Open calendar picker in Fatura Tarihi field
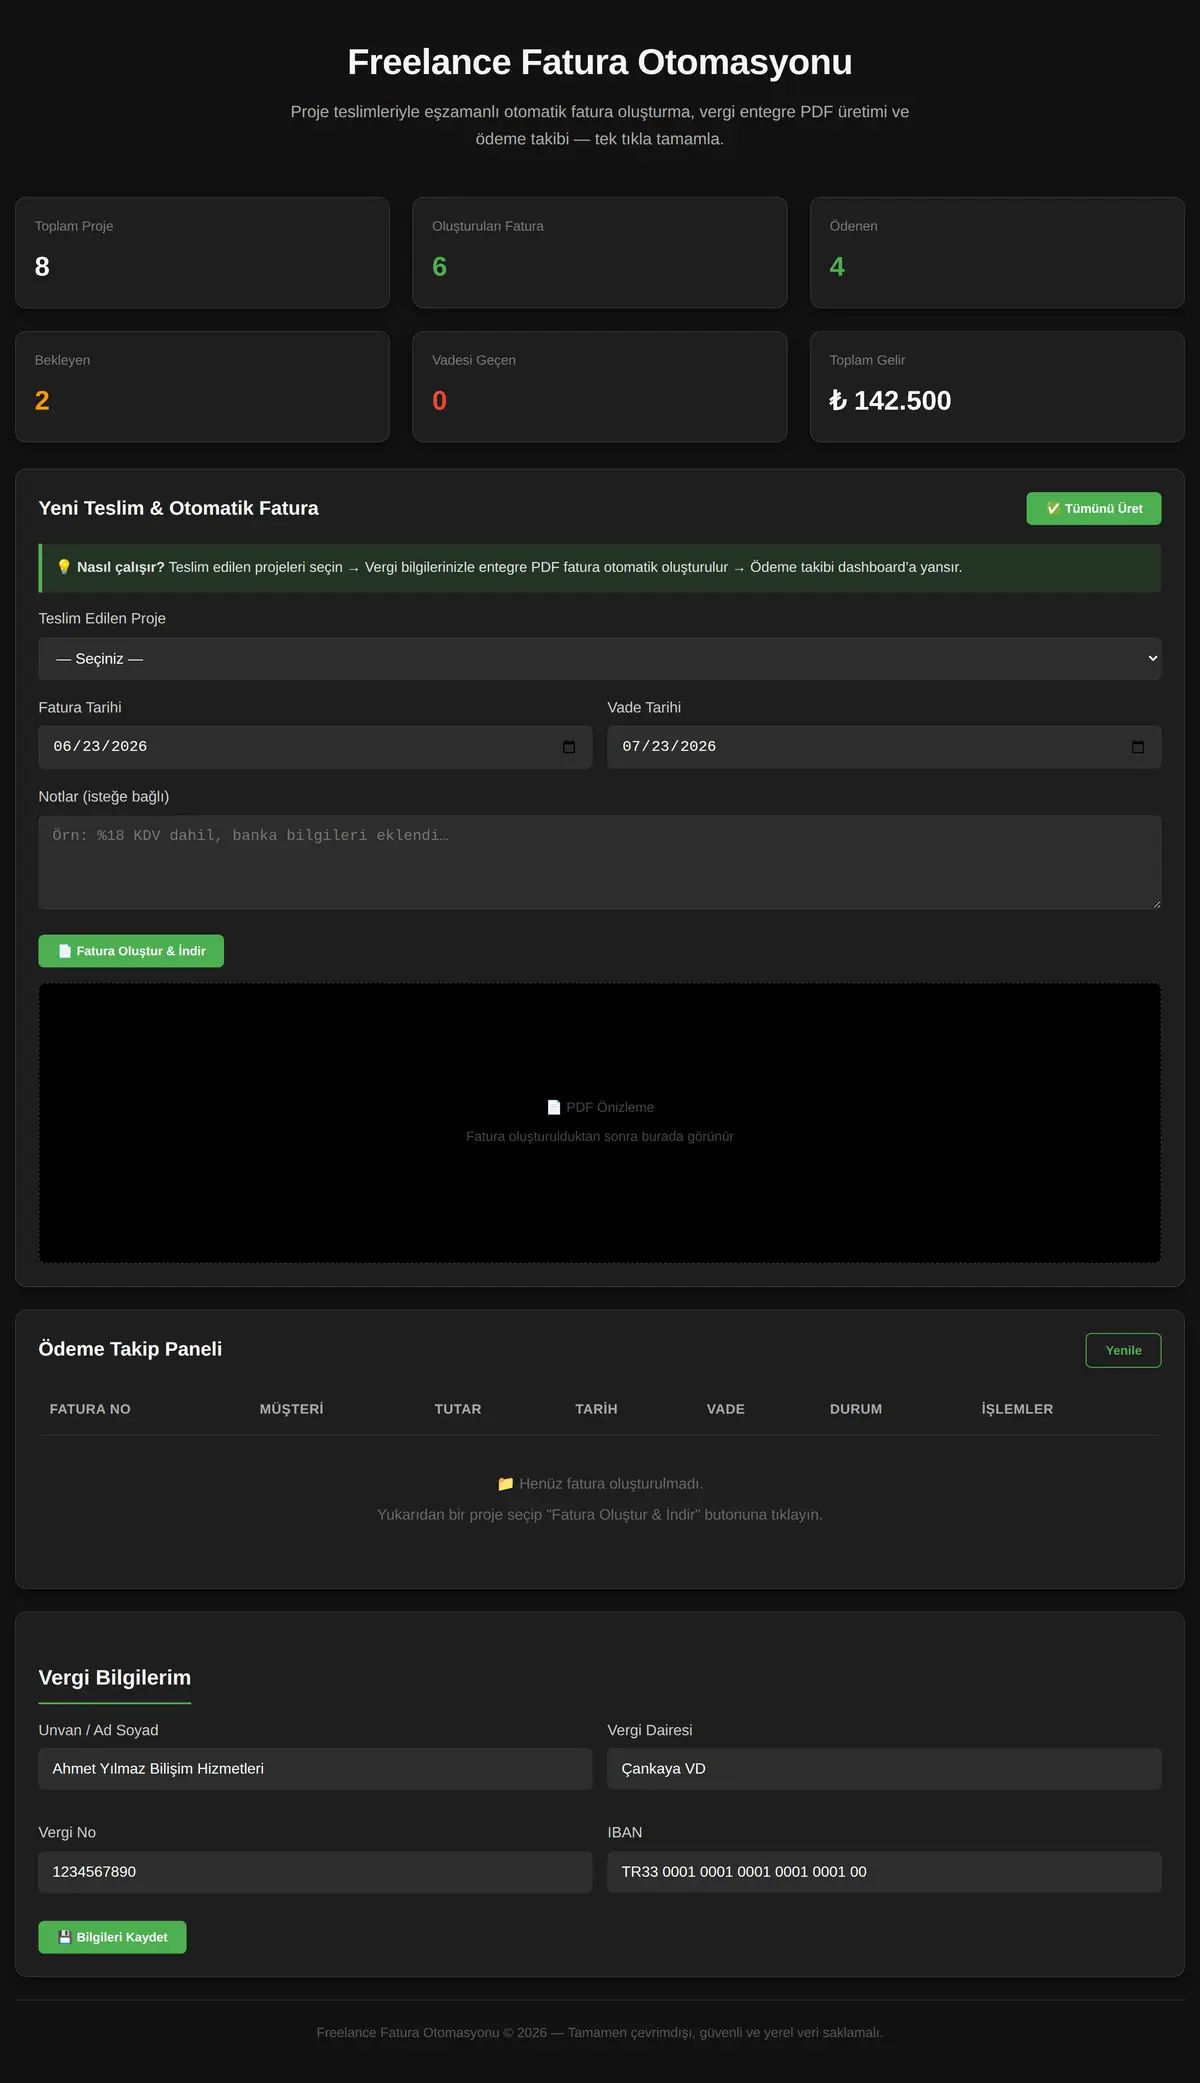 click(x=569, y=747)
